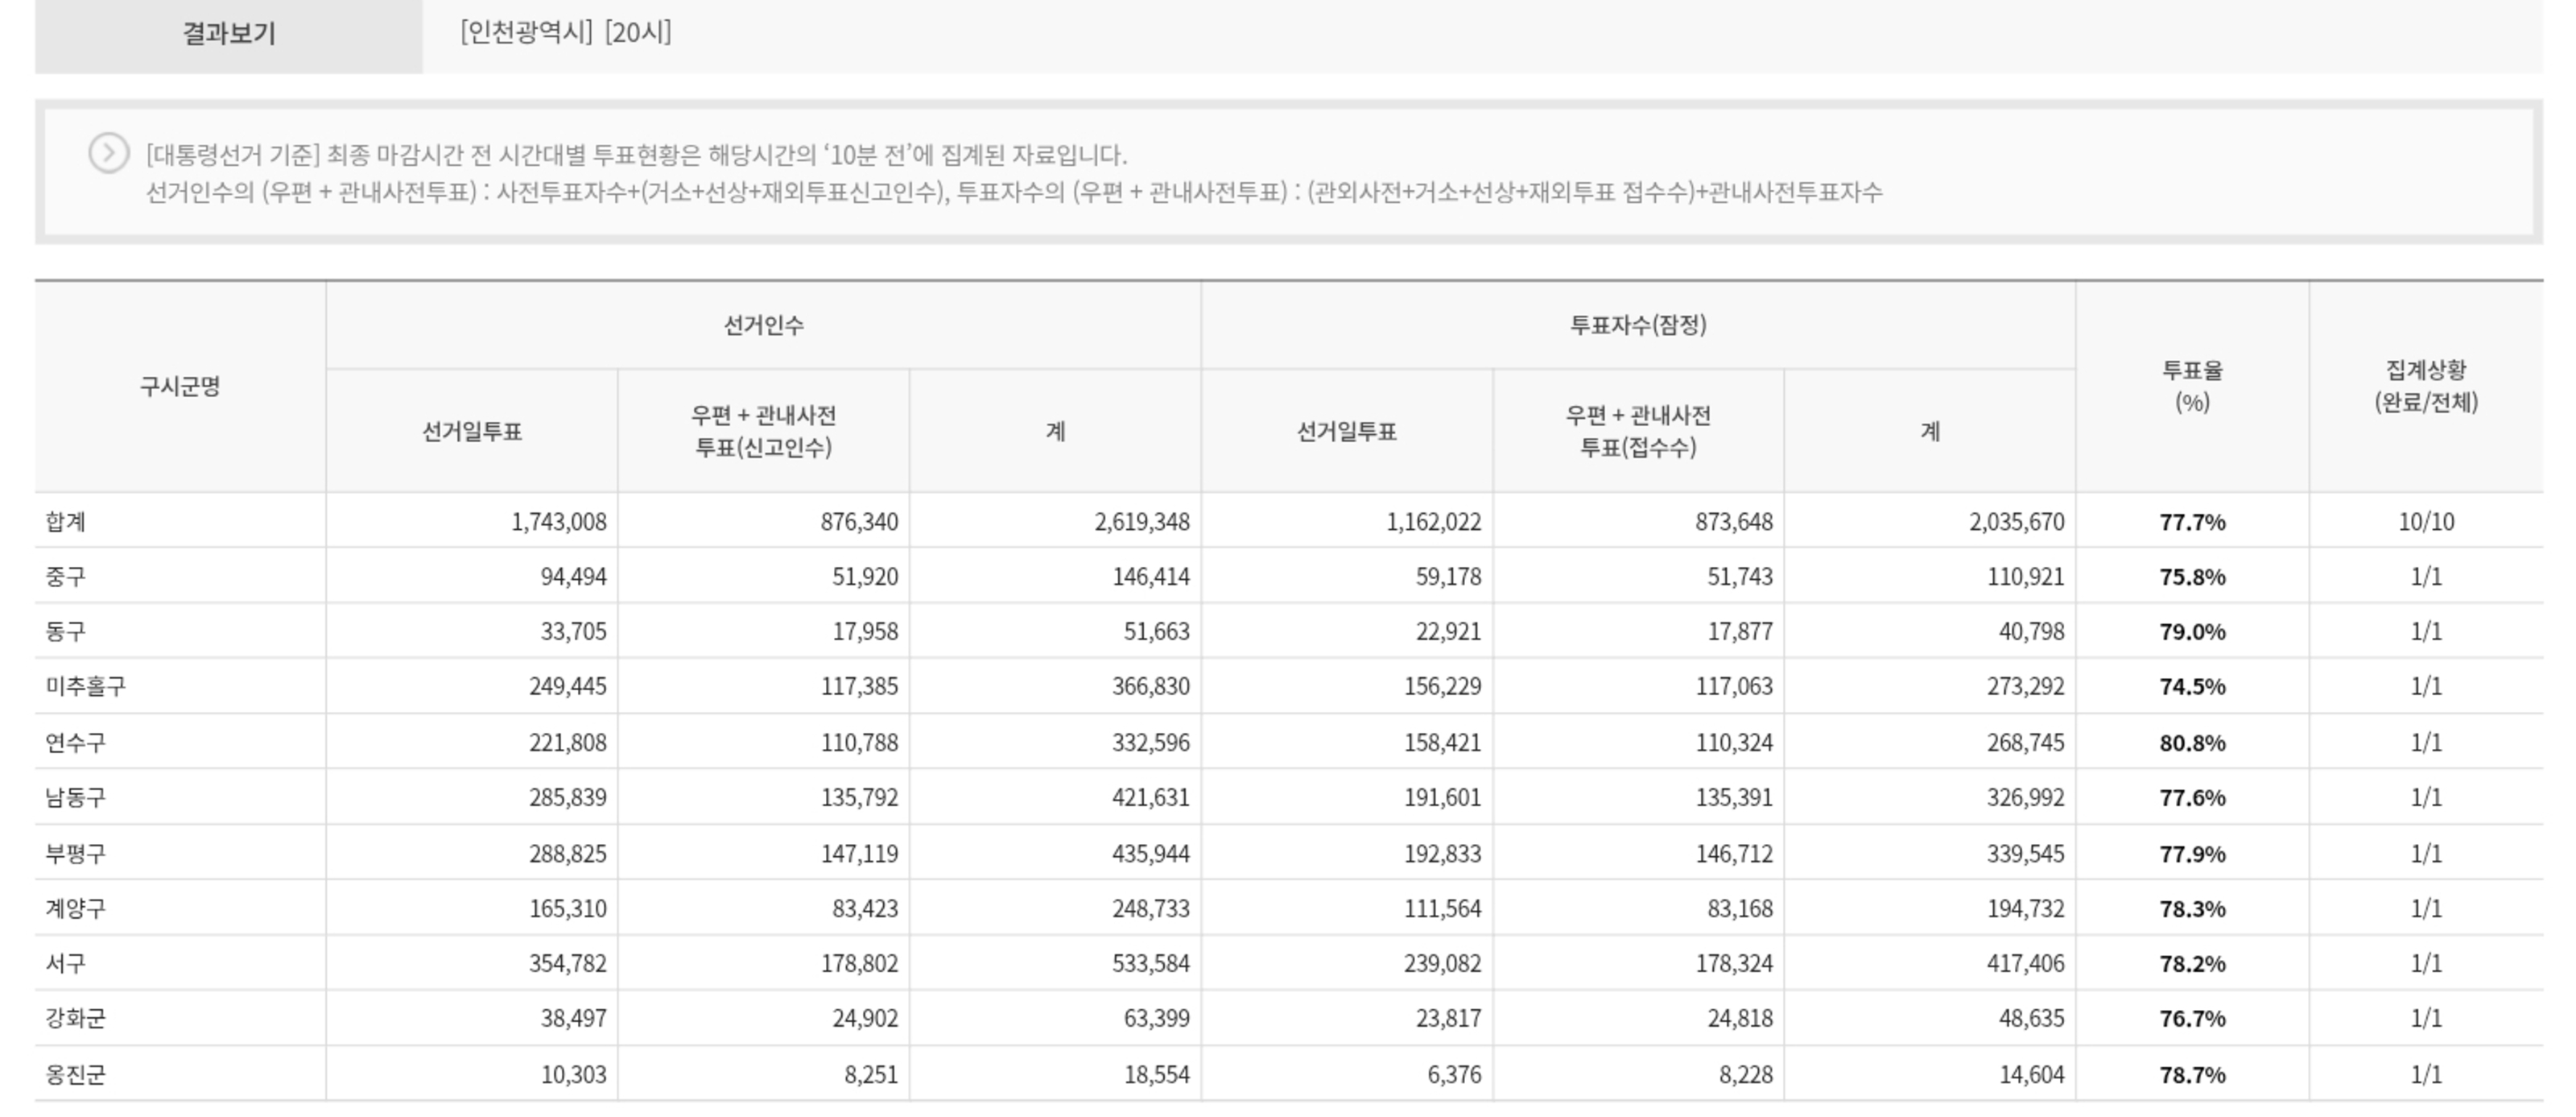
Task: Select the 미추홀구 row label
Action: coord(86,686)
